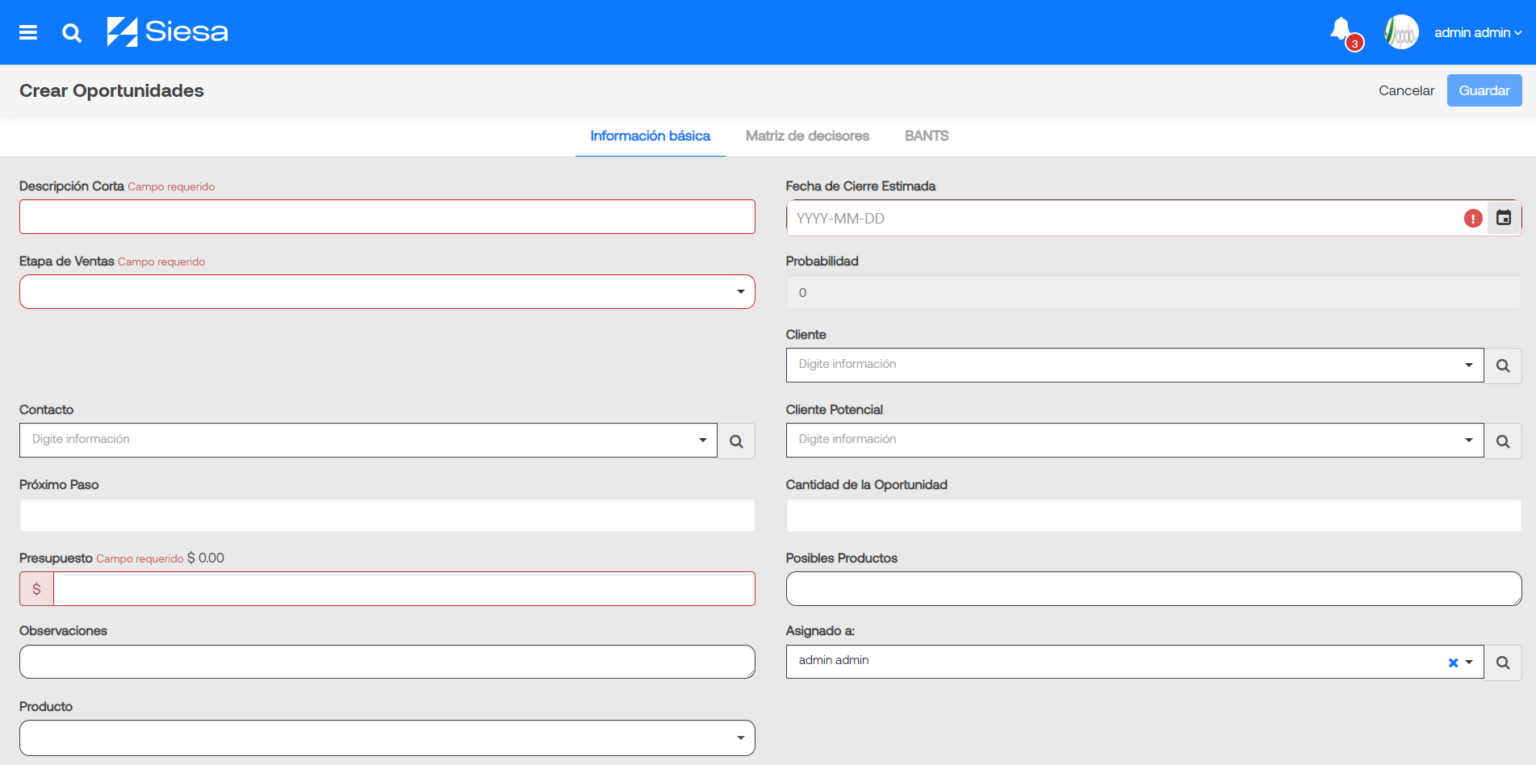Click the Crear Oportunidades page title
This screenshot has height=765, width=1536.
[x=112, y=91]
